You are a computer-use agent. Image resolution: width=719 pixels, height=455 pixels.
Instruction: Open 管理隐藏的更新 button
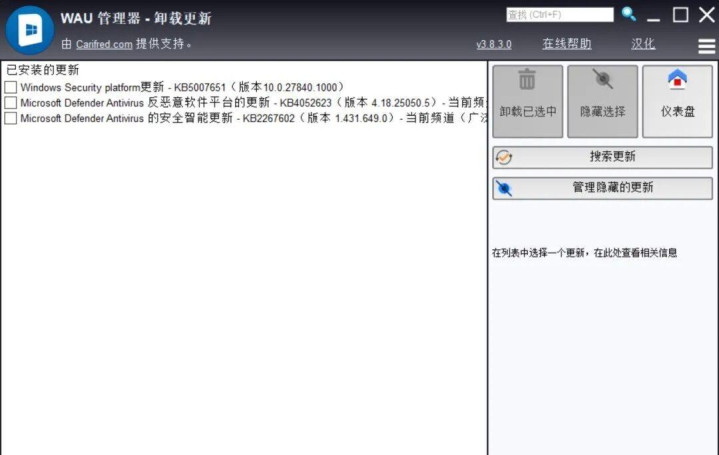[603, 188]
